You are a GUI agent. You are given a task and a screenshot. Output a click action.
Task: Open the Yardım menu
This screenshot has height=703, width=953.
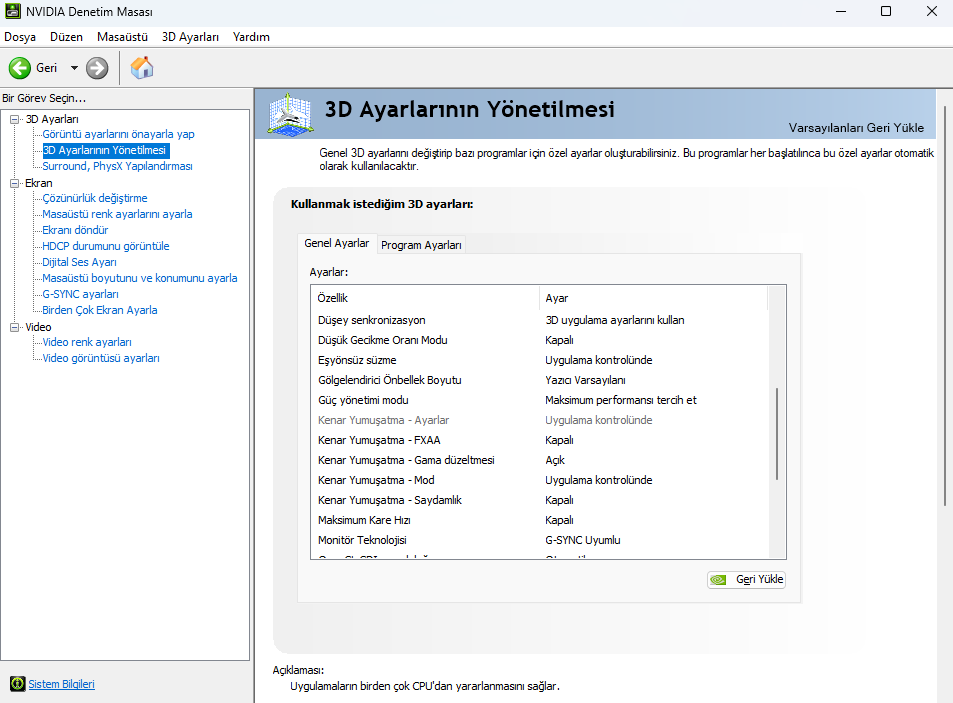pos(251,37)
